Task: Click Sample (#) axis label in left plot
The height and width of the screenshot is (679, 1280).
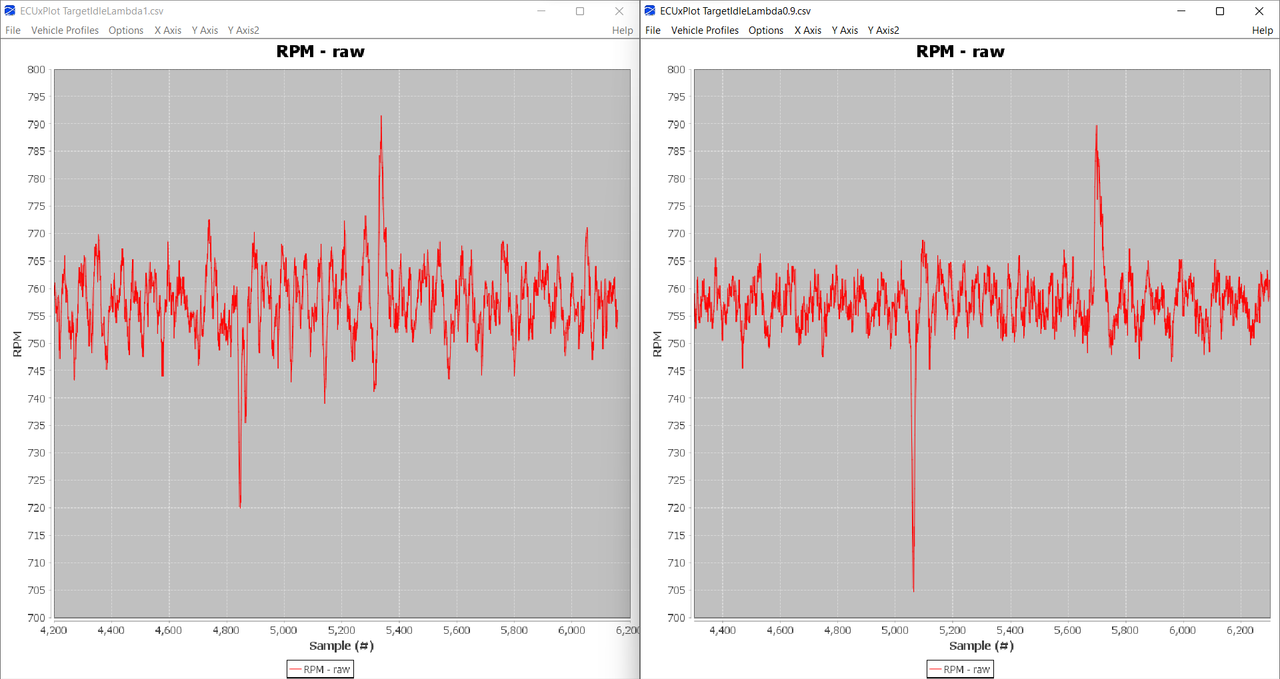Action: click(x=341, y=646)
